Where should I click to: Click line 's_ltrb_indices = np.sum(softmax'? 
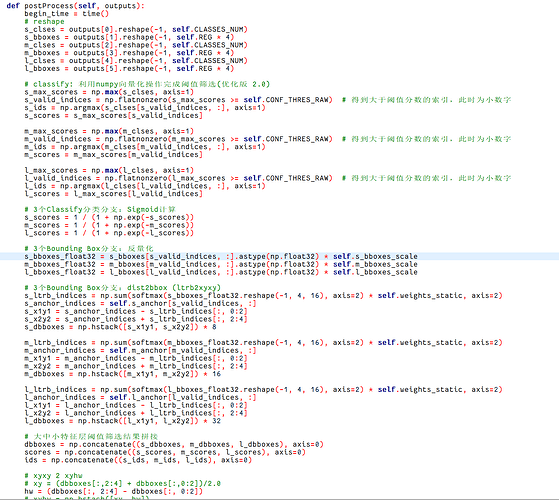pos(263,296)
